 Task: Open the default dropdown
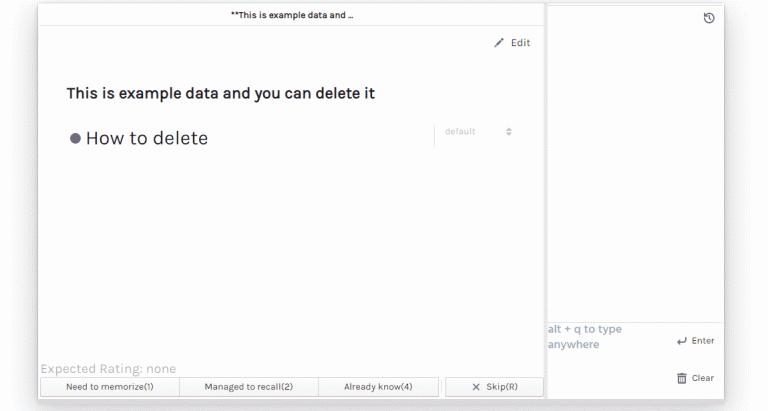point(474,132)
